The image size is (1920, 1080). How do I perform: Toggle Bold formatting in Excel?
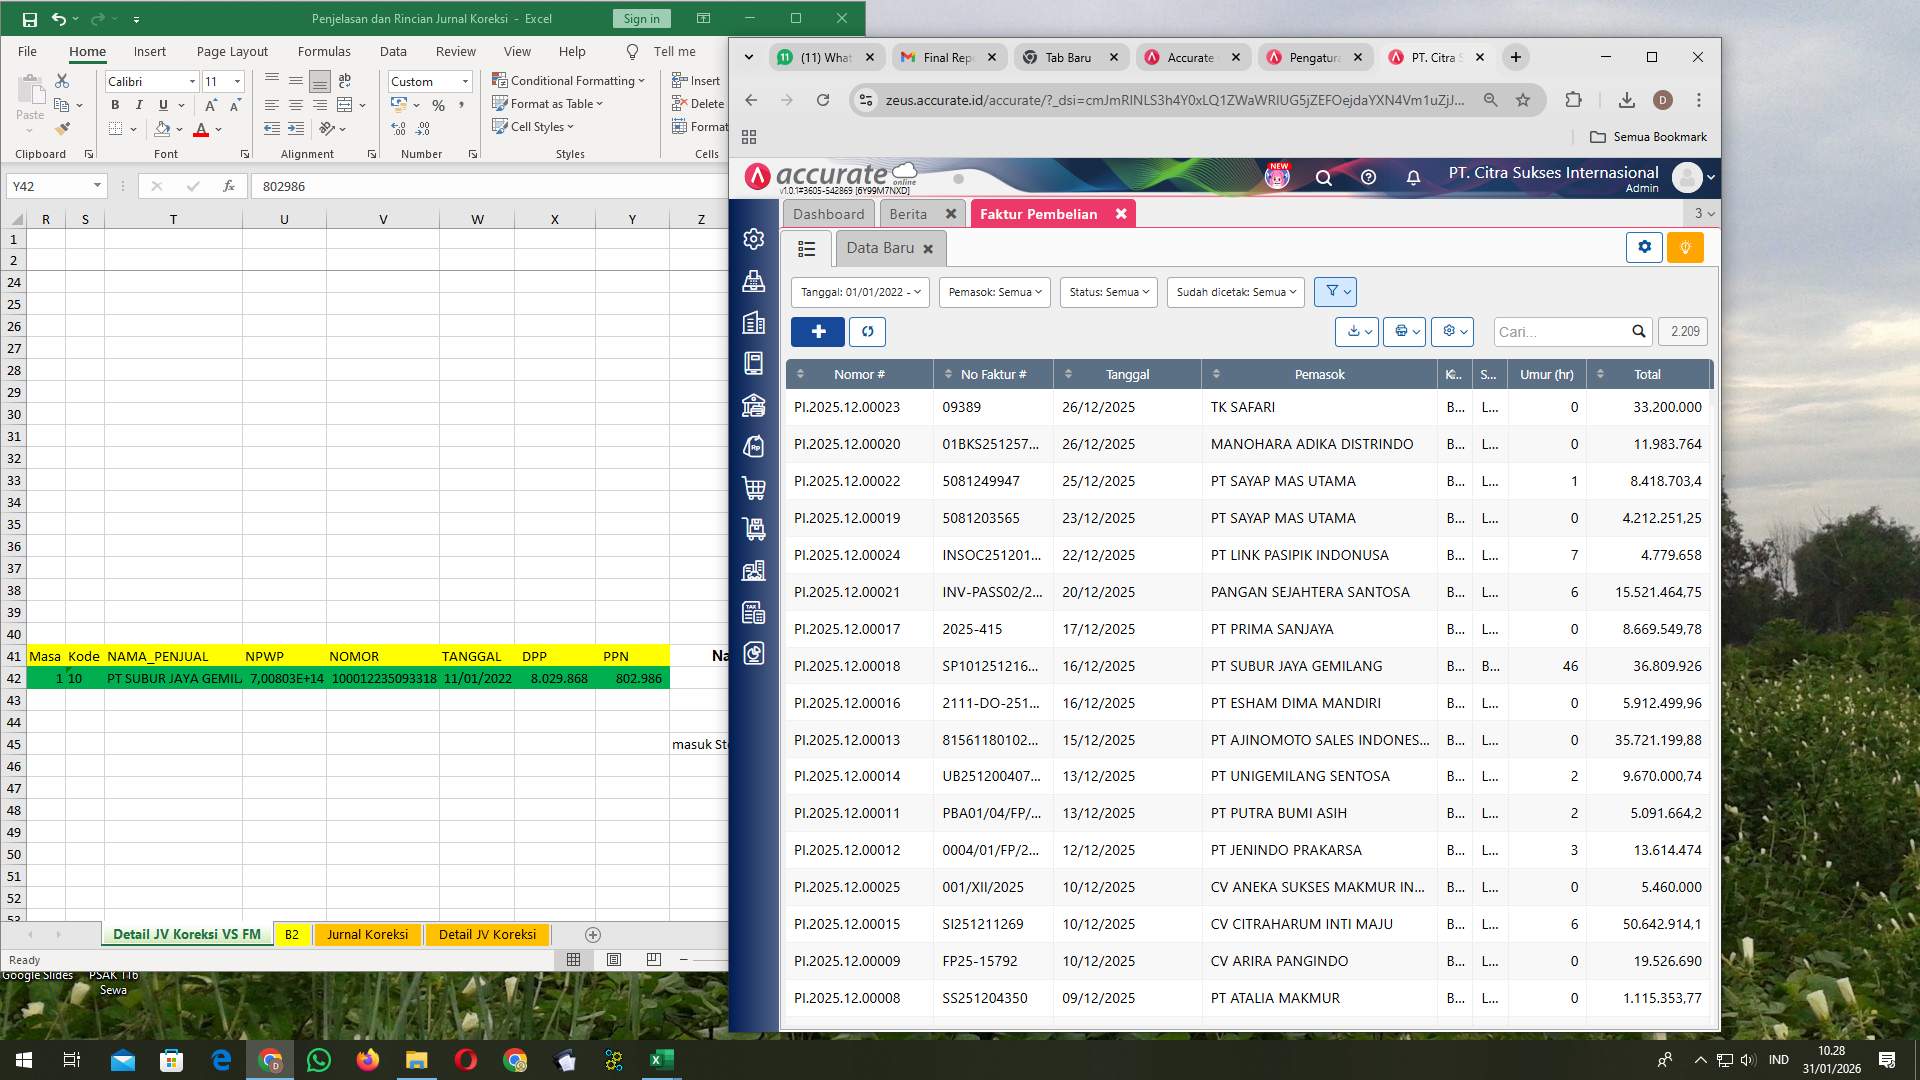(115, 104)
